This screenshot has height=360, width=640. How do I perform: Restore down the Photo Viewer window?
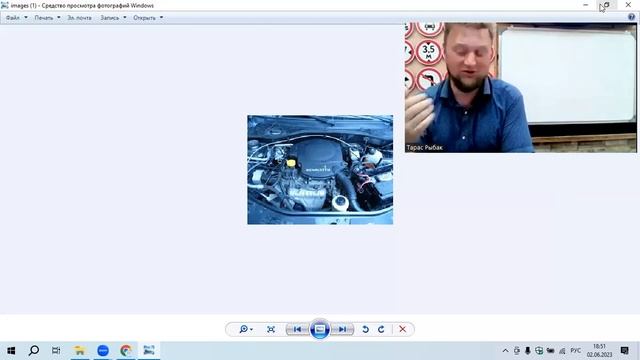point(607,5)
